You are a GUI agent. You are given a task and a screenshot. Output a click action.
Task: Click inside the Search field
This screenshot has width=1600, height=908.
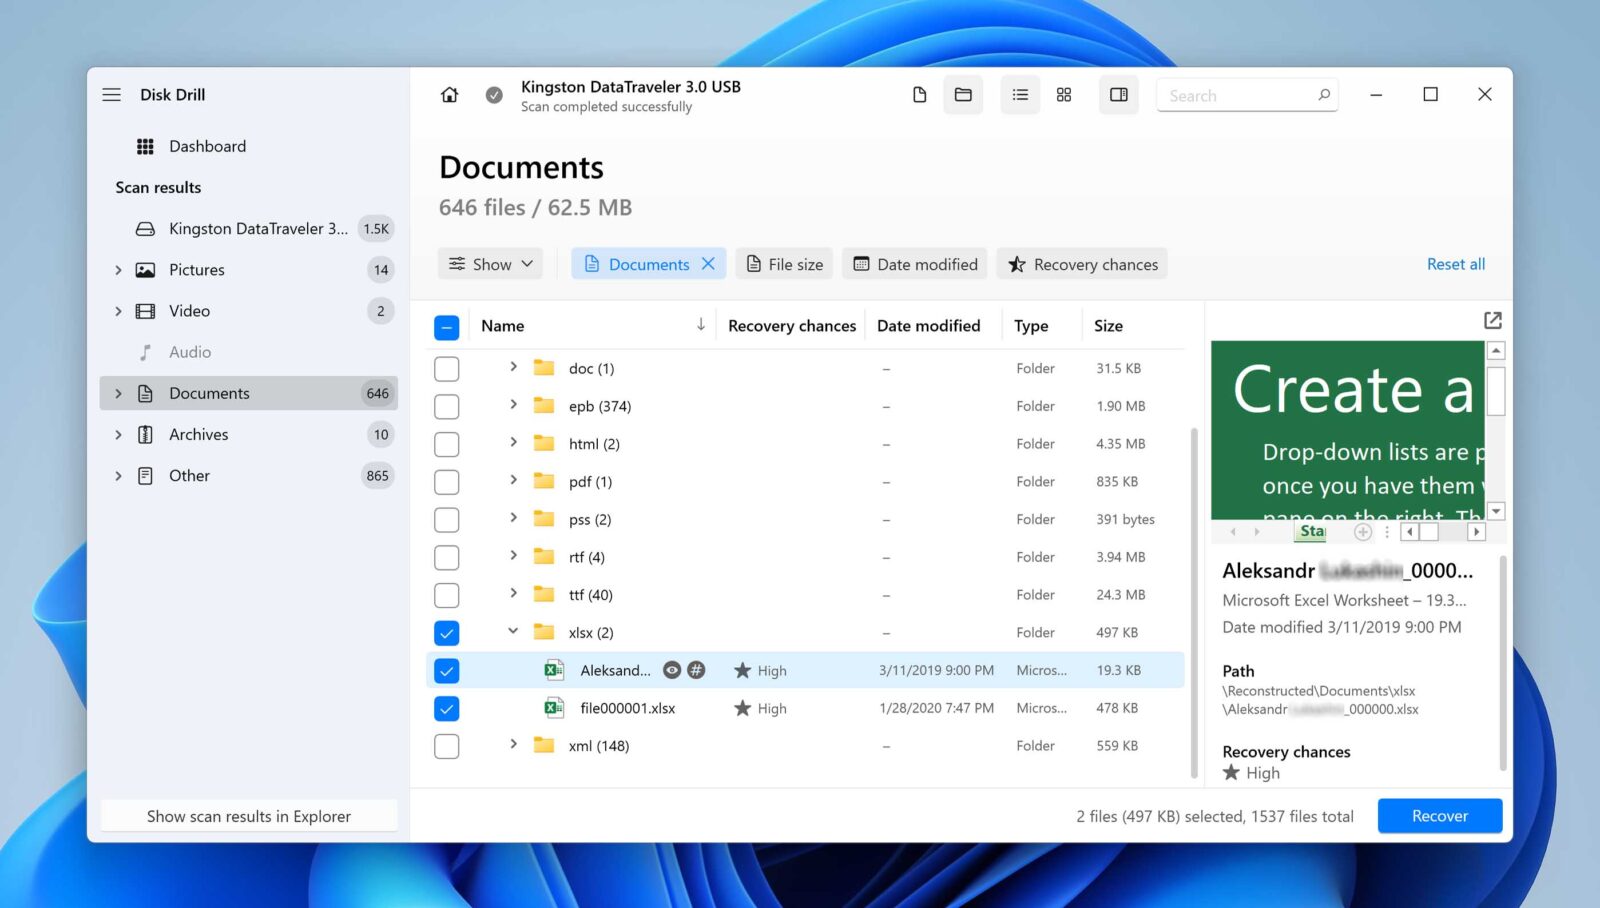coord(1240,94)
